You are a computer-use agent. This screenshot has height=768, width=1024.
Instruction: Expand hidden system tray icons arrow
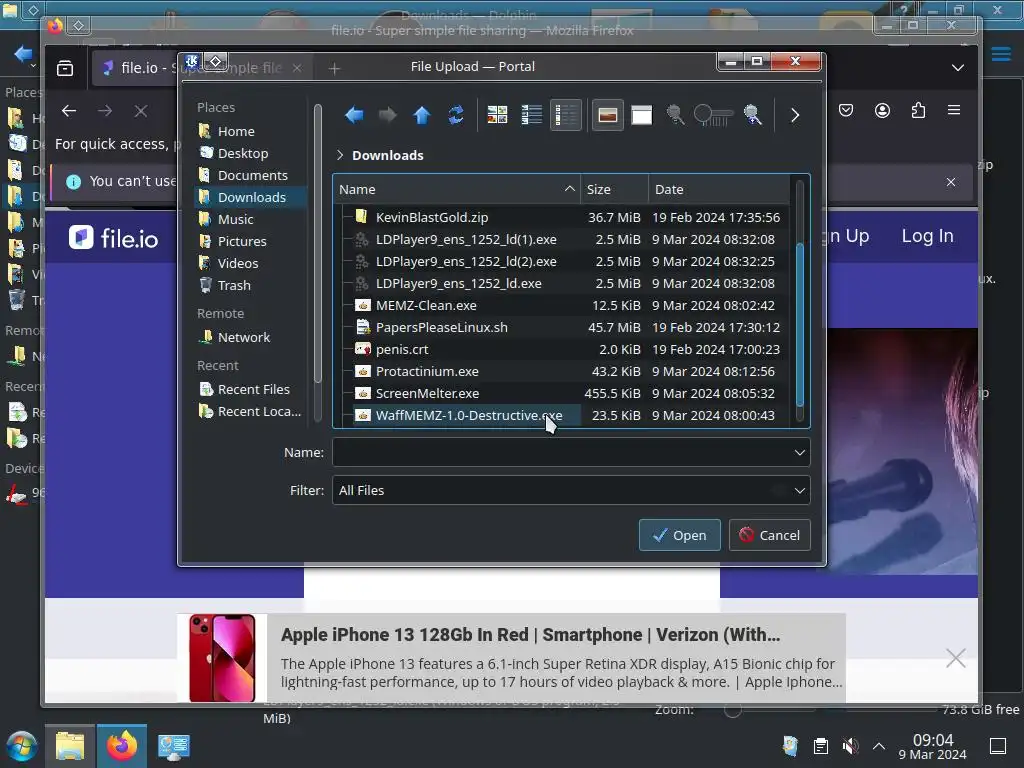click(x=879, y=746)
